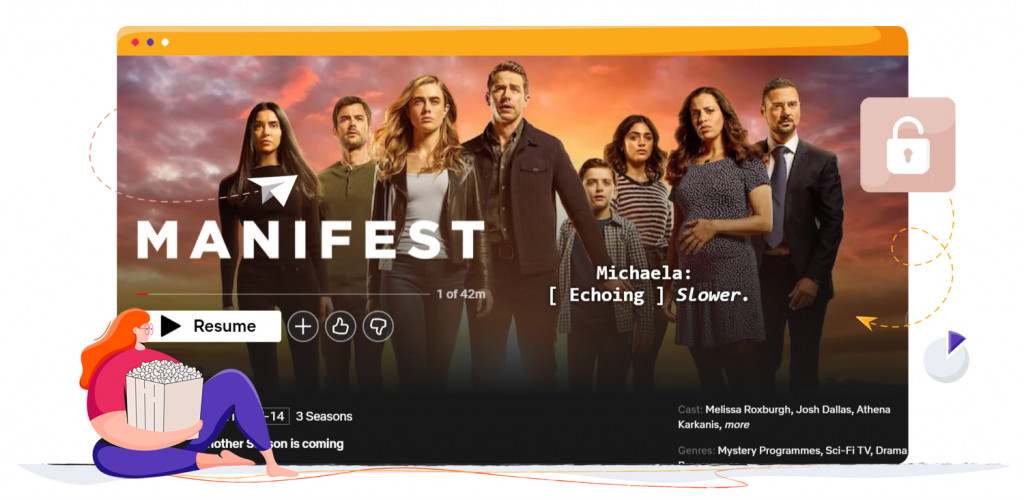The height and width of the screenshot is (500, 1024).
Task: Click the purple pie chart icon
Action: [946, 356]
